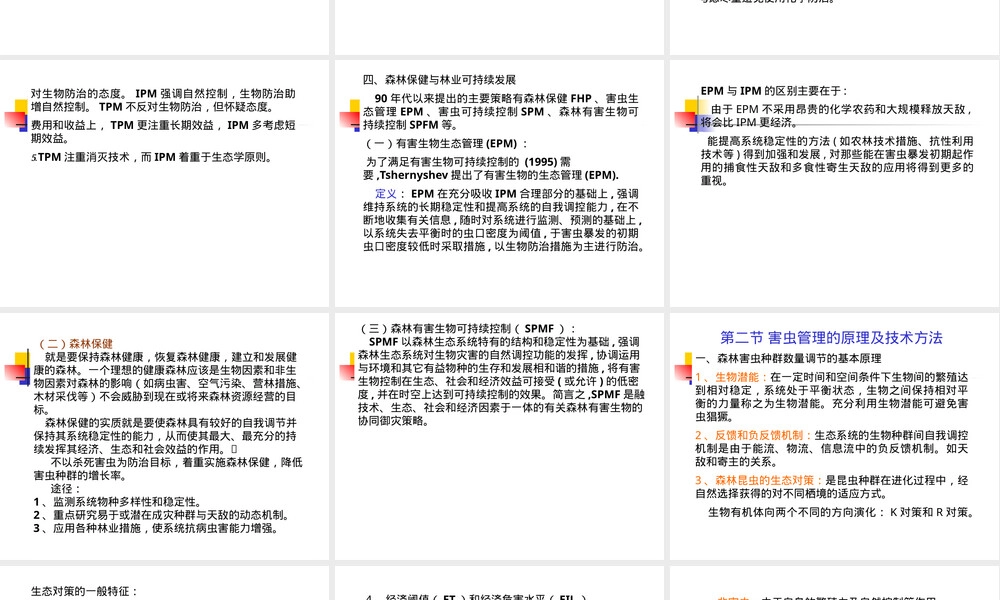This screenshot has width=1000, height=600.
Task: Select the slide headed EPM 与 IPM 的区别主要在于
Action: point(835,184)
